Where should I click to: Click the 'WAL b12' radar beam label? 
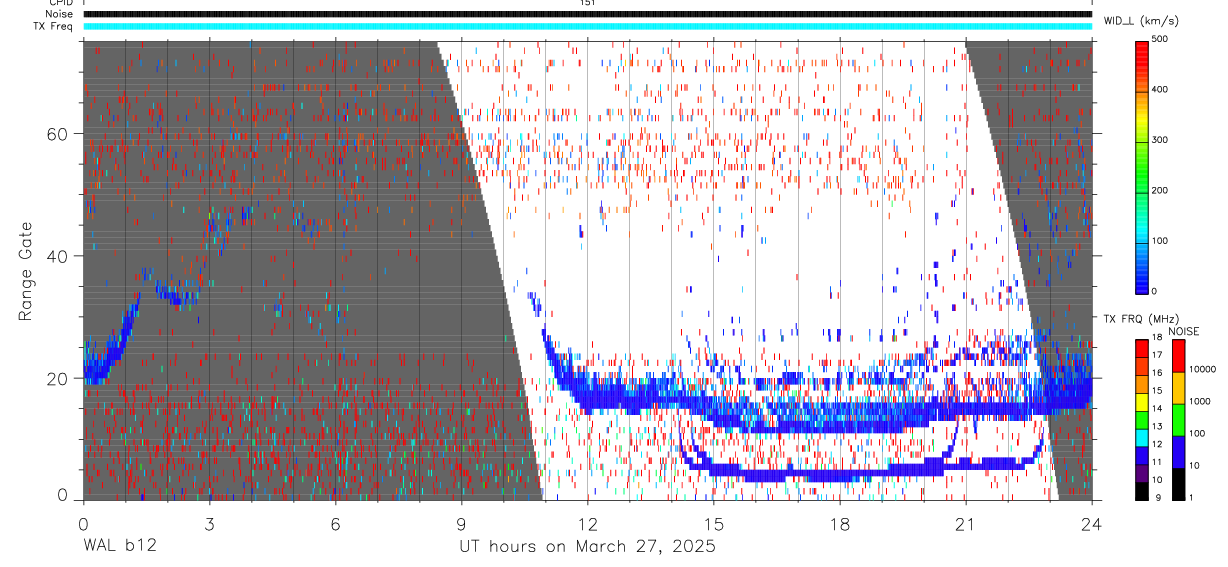pos(119,546)
